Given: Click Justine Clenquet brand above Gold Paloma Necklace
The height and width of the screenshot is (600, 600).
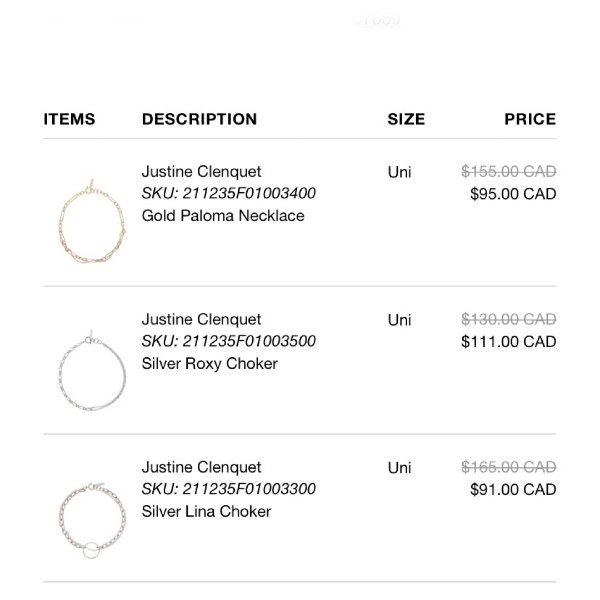Looking at the screenshot, I should coord(201,171).
